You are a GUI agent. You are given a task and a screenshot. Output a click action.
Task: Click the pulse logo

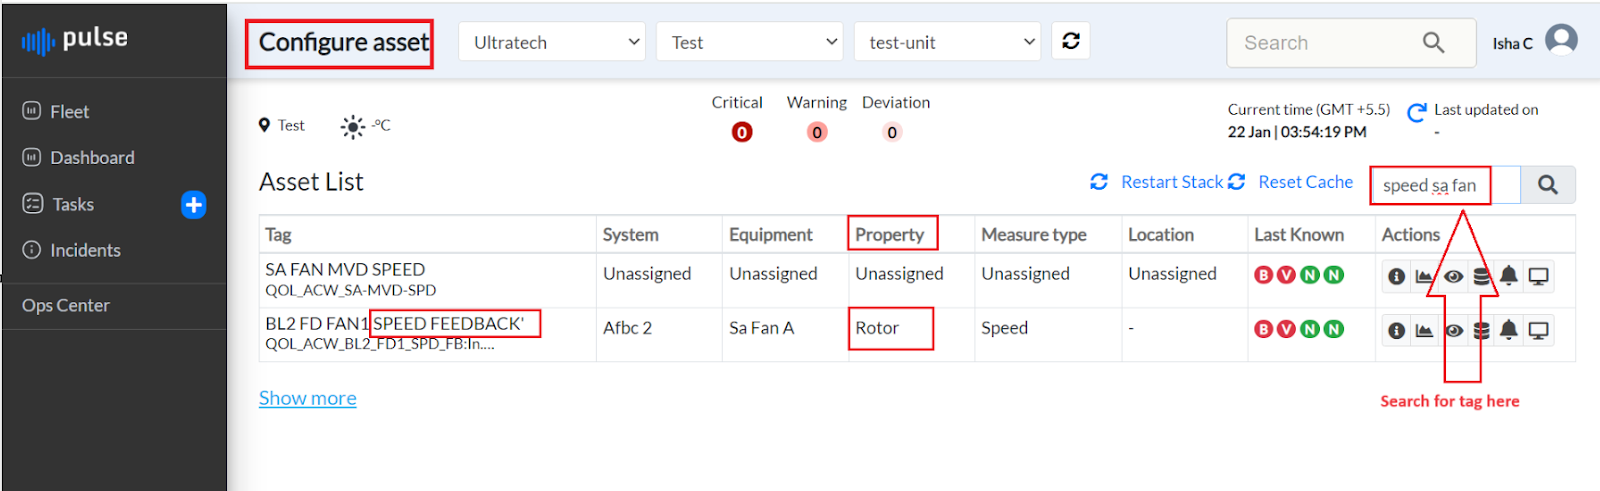click(75, 40)
